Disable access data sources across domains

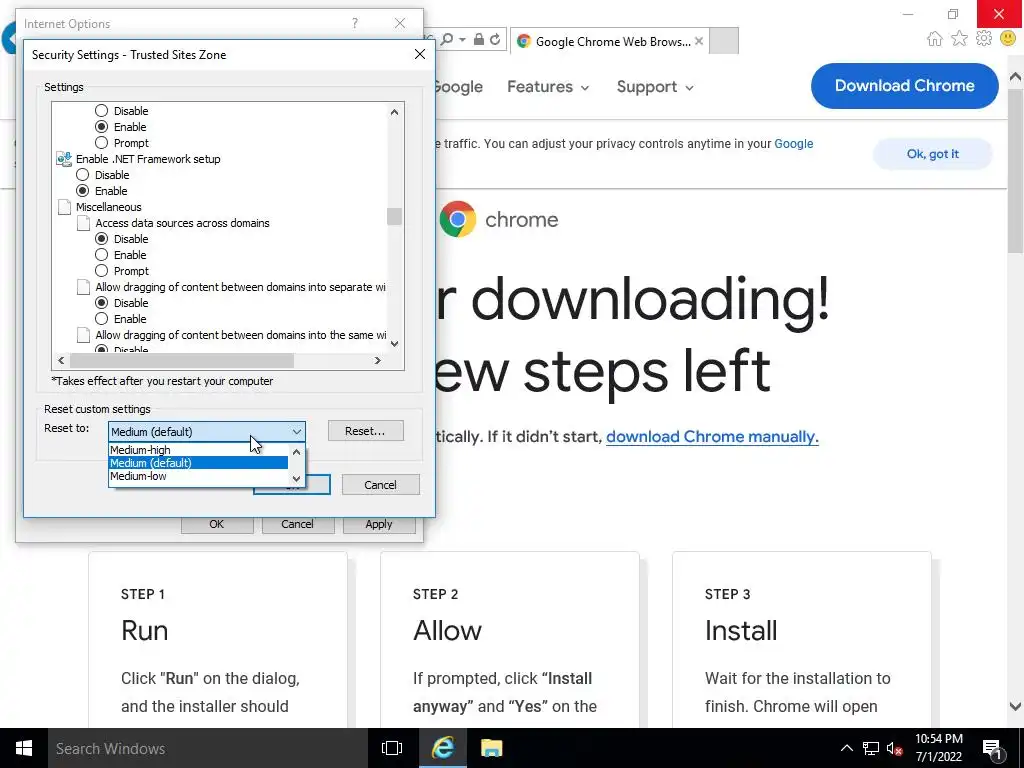pyautogui.click(x=101, y=238)
